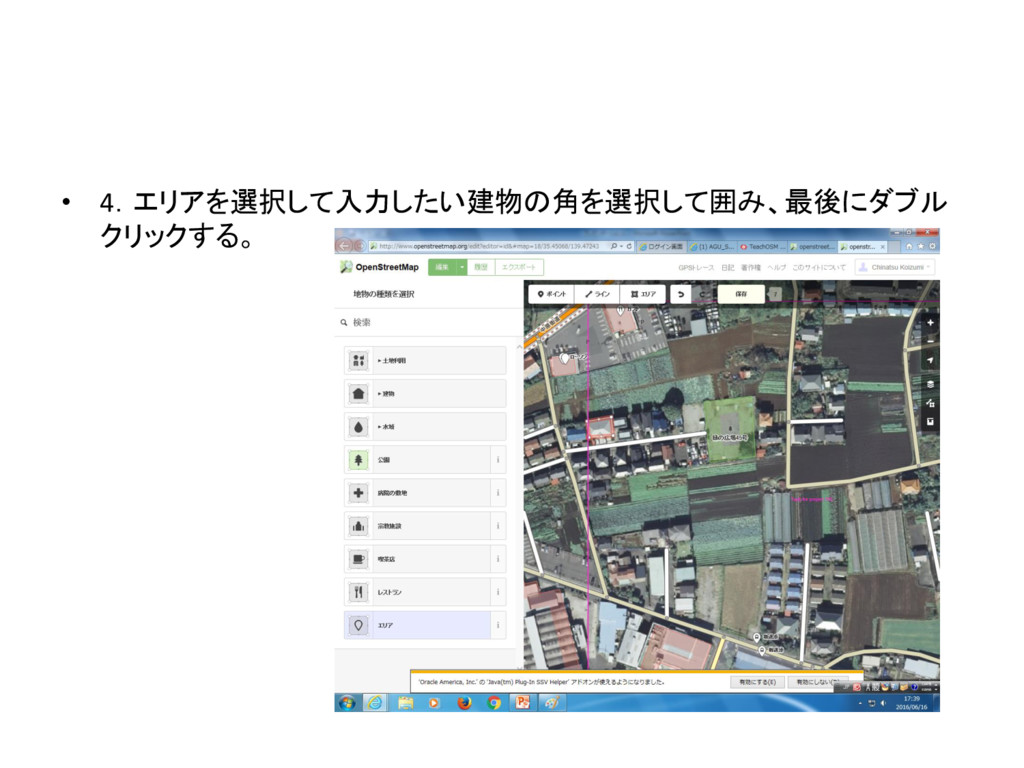Expand the 土地利用 (land use) category
The width and height of the screenshot is (1024, 768).
click(x=425, y=360)
